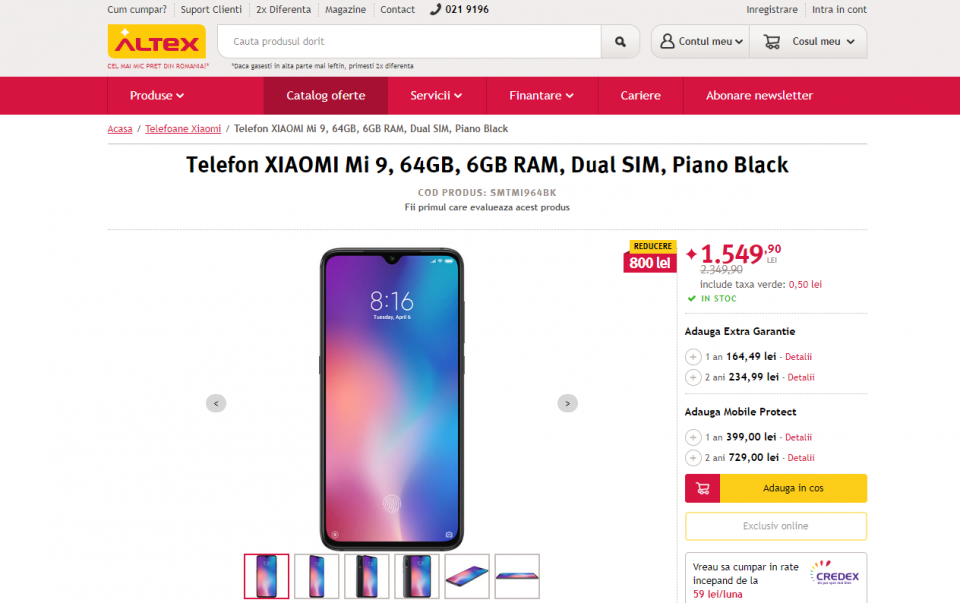Select the last product thumbnail
The height and width of the screenshot is (603, 960).
tap(517, 576)
